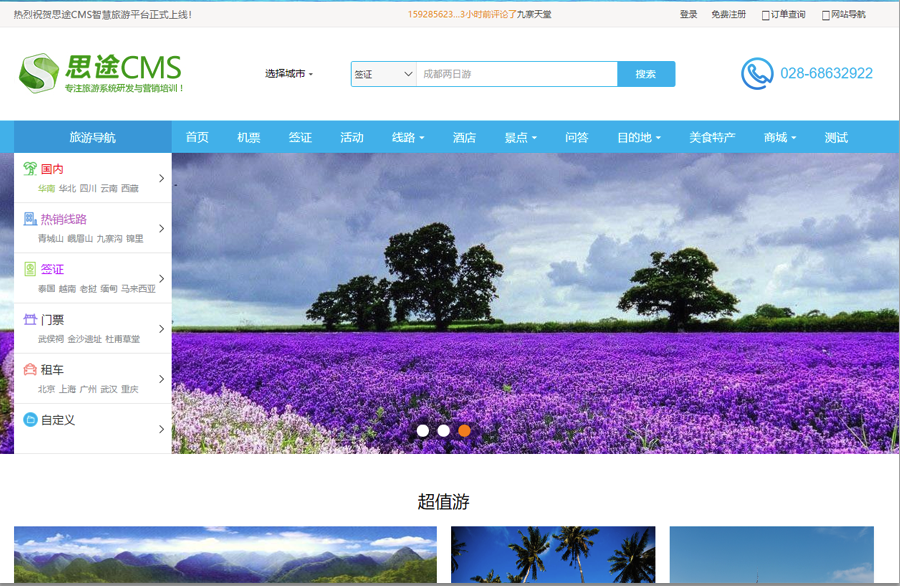Click the 自定义 blue circle icon
The width and height of the screenshot is (900, 586).
30,419
